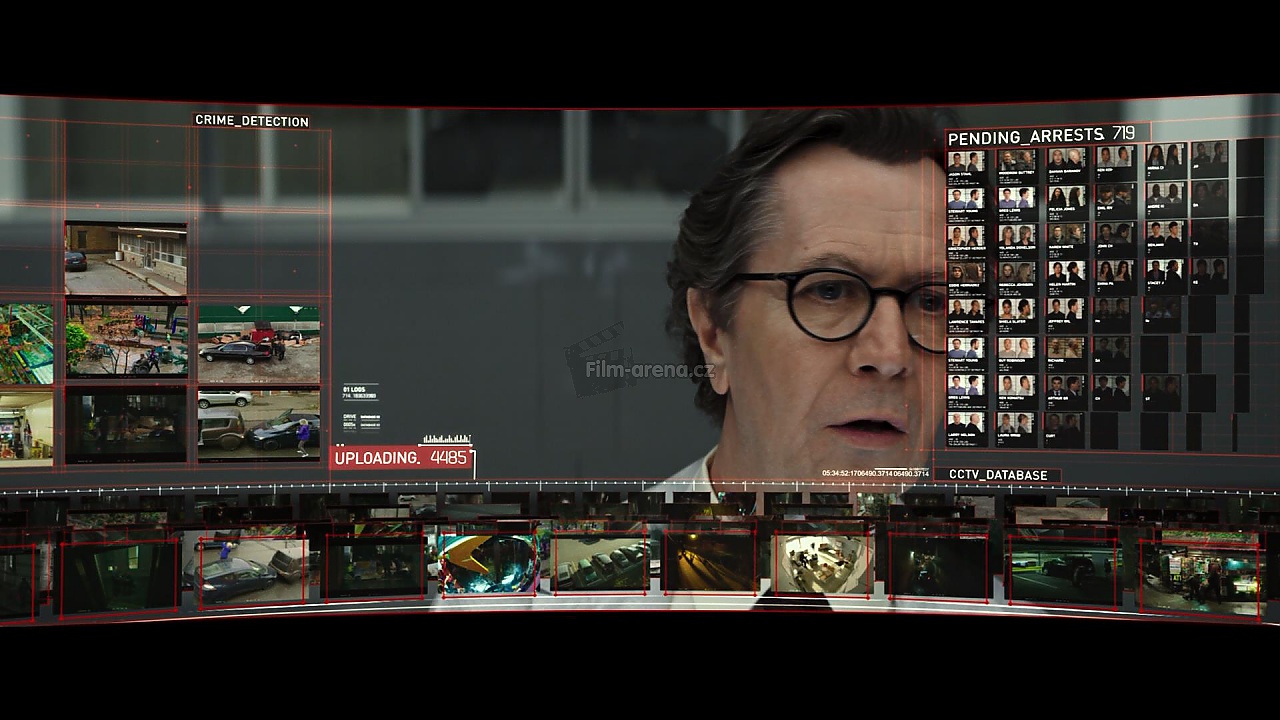Select Jason Stahl mugshot card

(966, 164)
